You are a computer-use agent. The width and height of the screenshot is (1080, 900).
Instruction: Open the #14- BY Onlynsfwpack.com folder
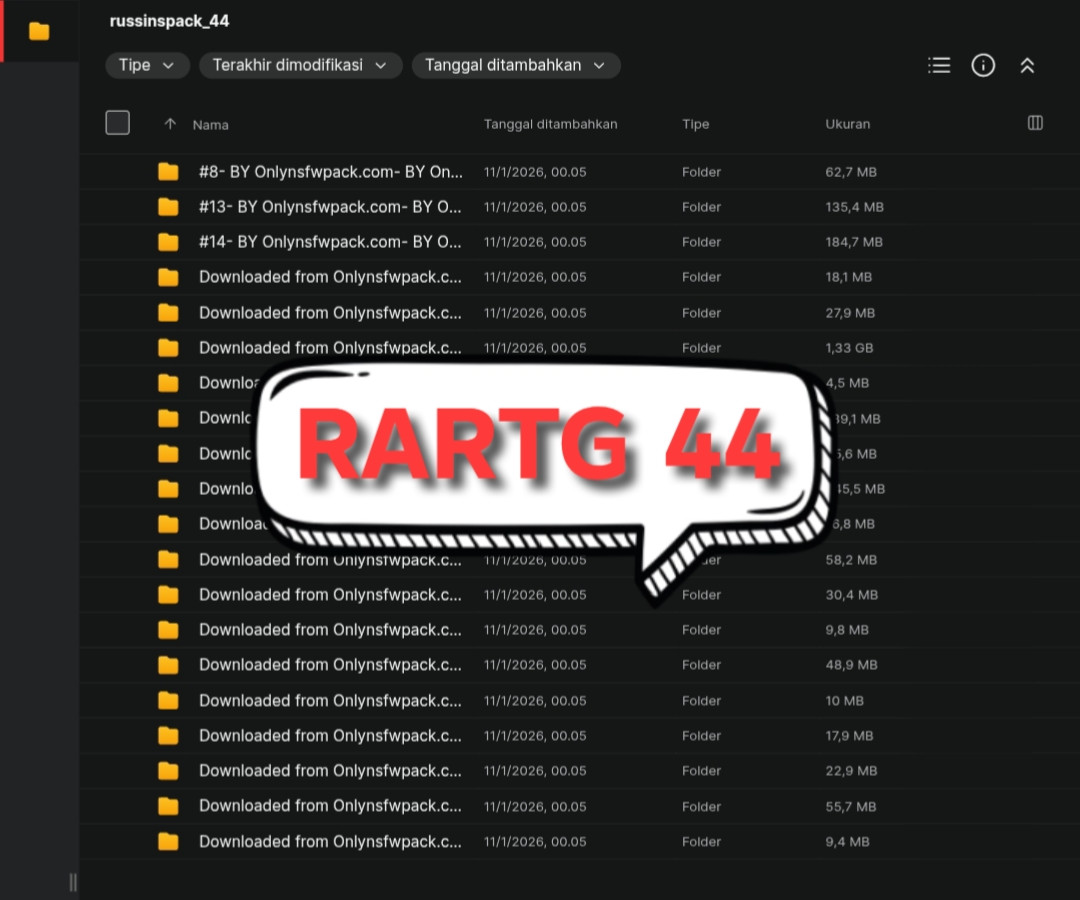pyautogui.click(x=330, y=242)
